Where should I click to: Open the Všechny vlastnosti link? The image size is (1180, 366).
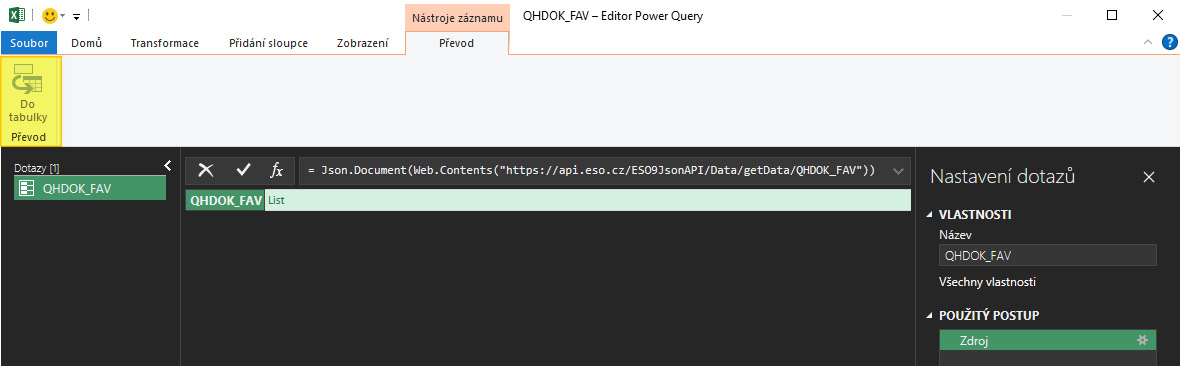click(987, 282)
